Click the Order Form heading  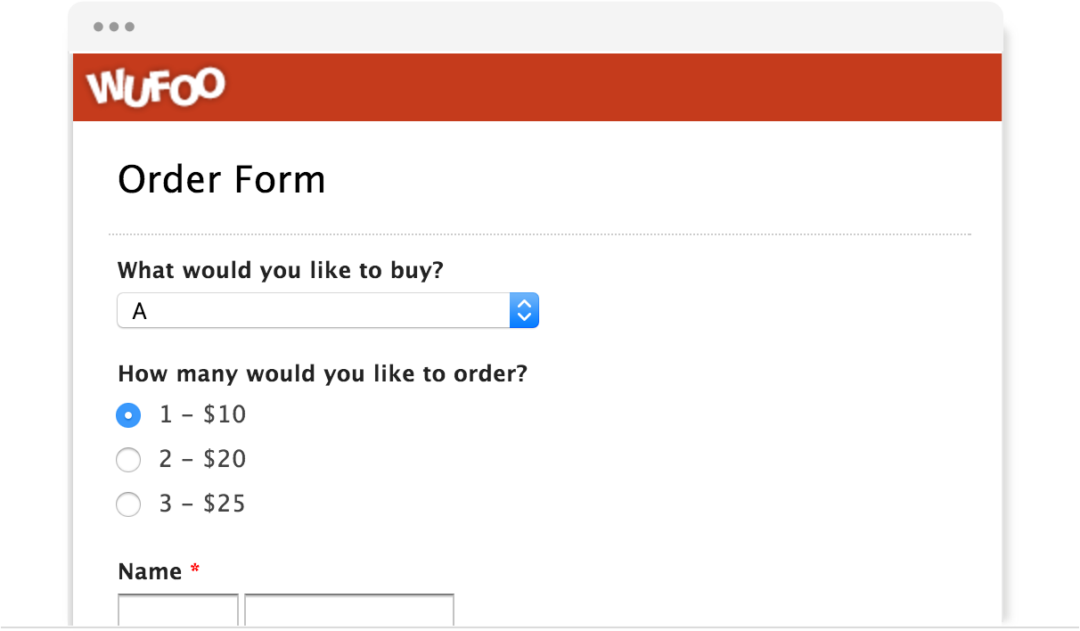pos(221,180)
